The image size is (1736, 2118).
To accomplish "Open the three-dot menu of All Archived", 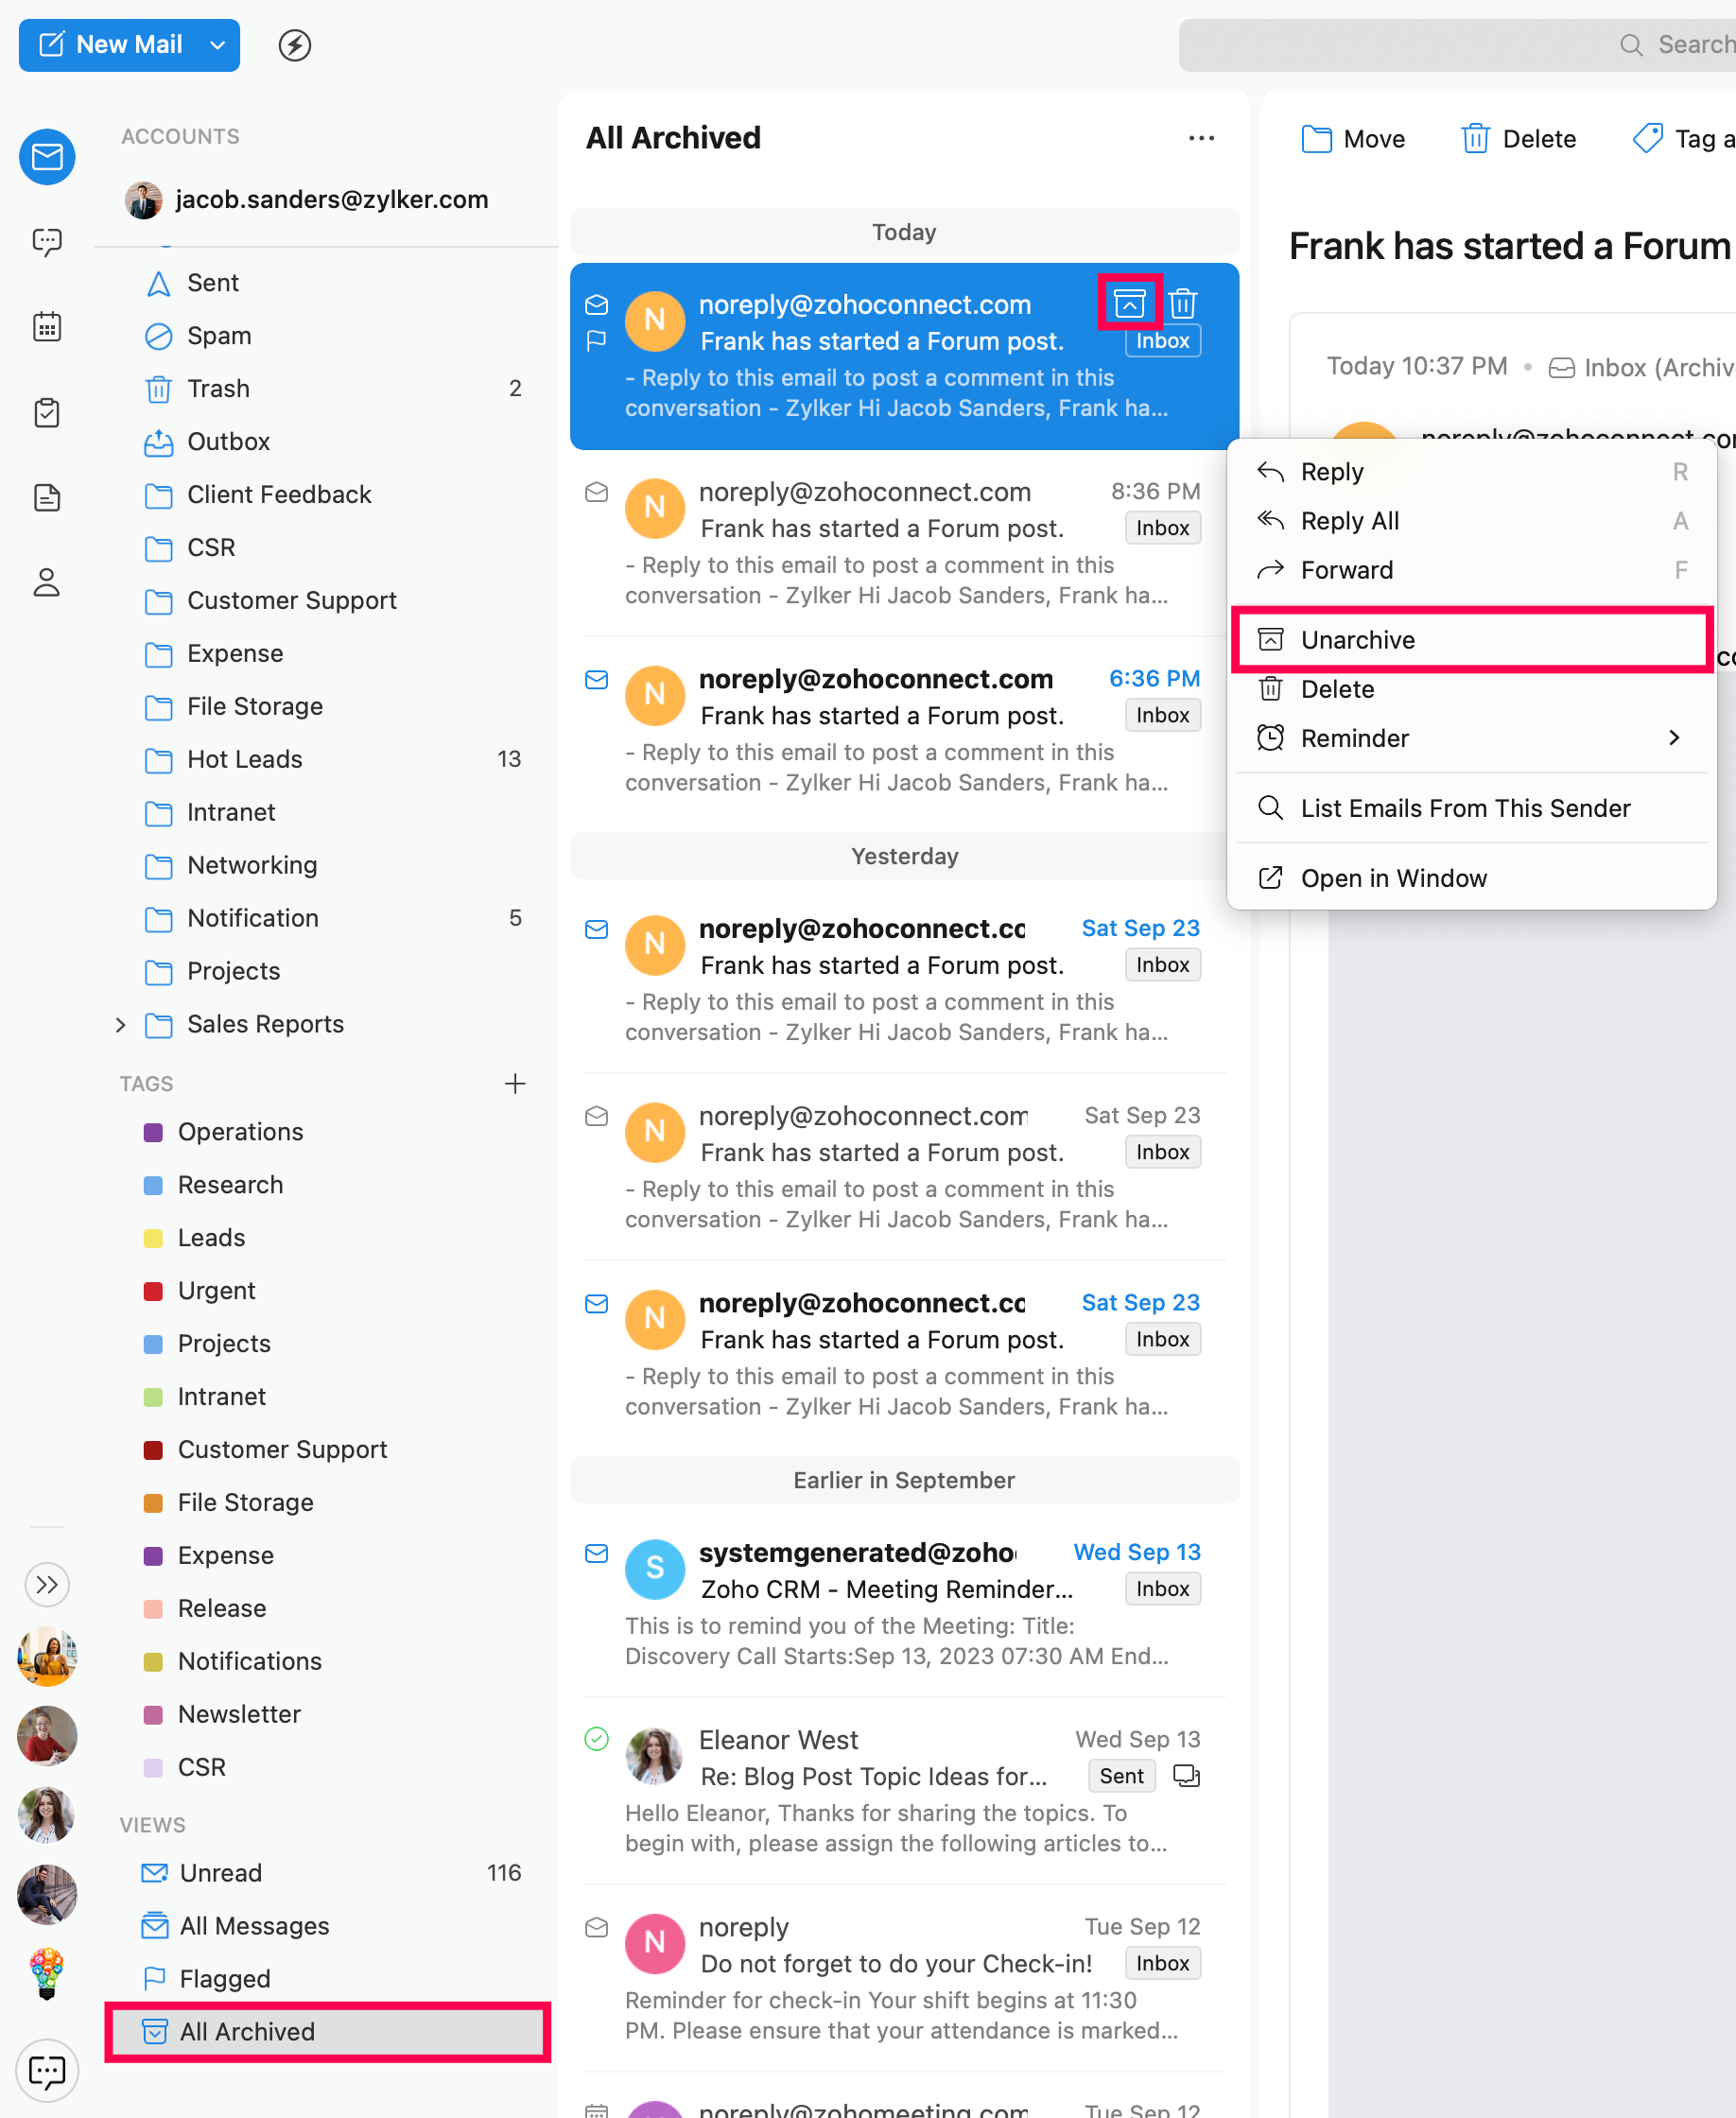I will pyautogui.click(x=1201, y=138).
